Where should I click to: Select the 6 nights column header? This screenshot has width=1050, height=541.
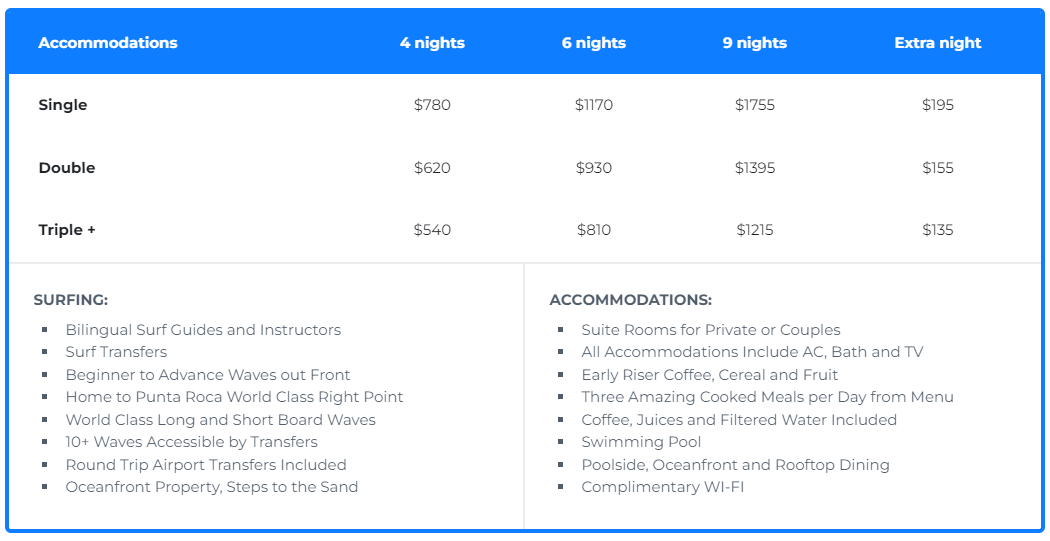594,43
